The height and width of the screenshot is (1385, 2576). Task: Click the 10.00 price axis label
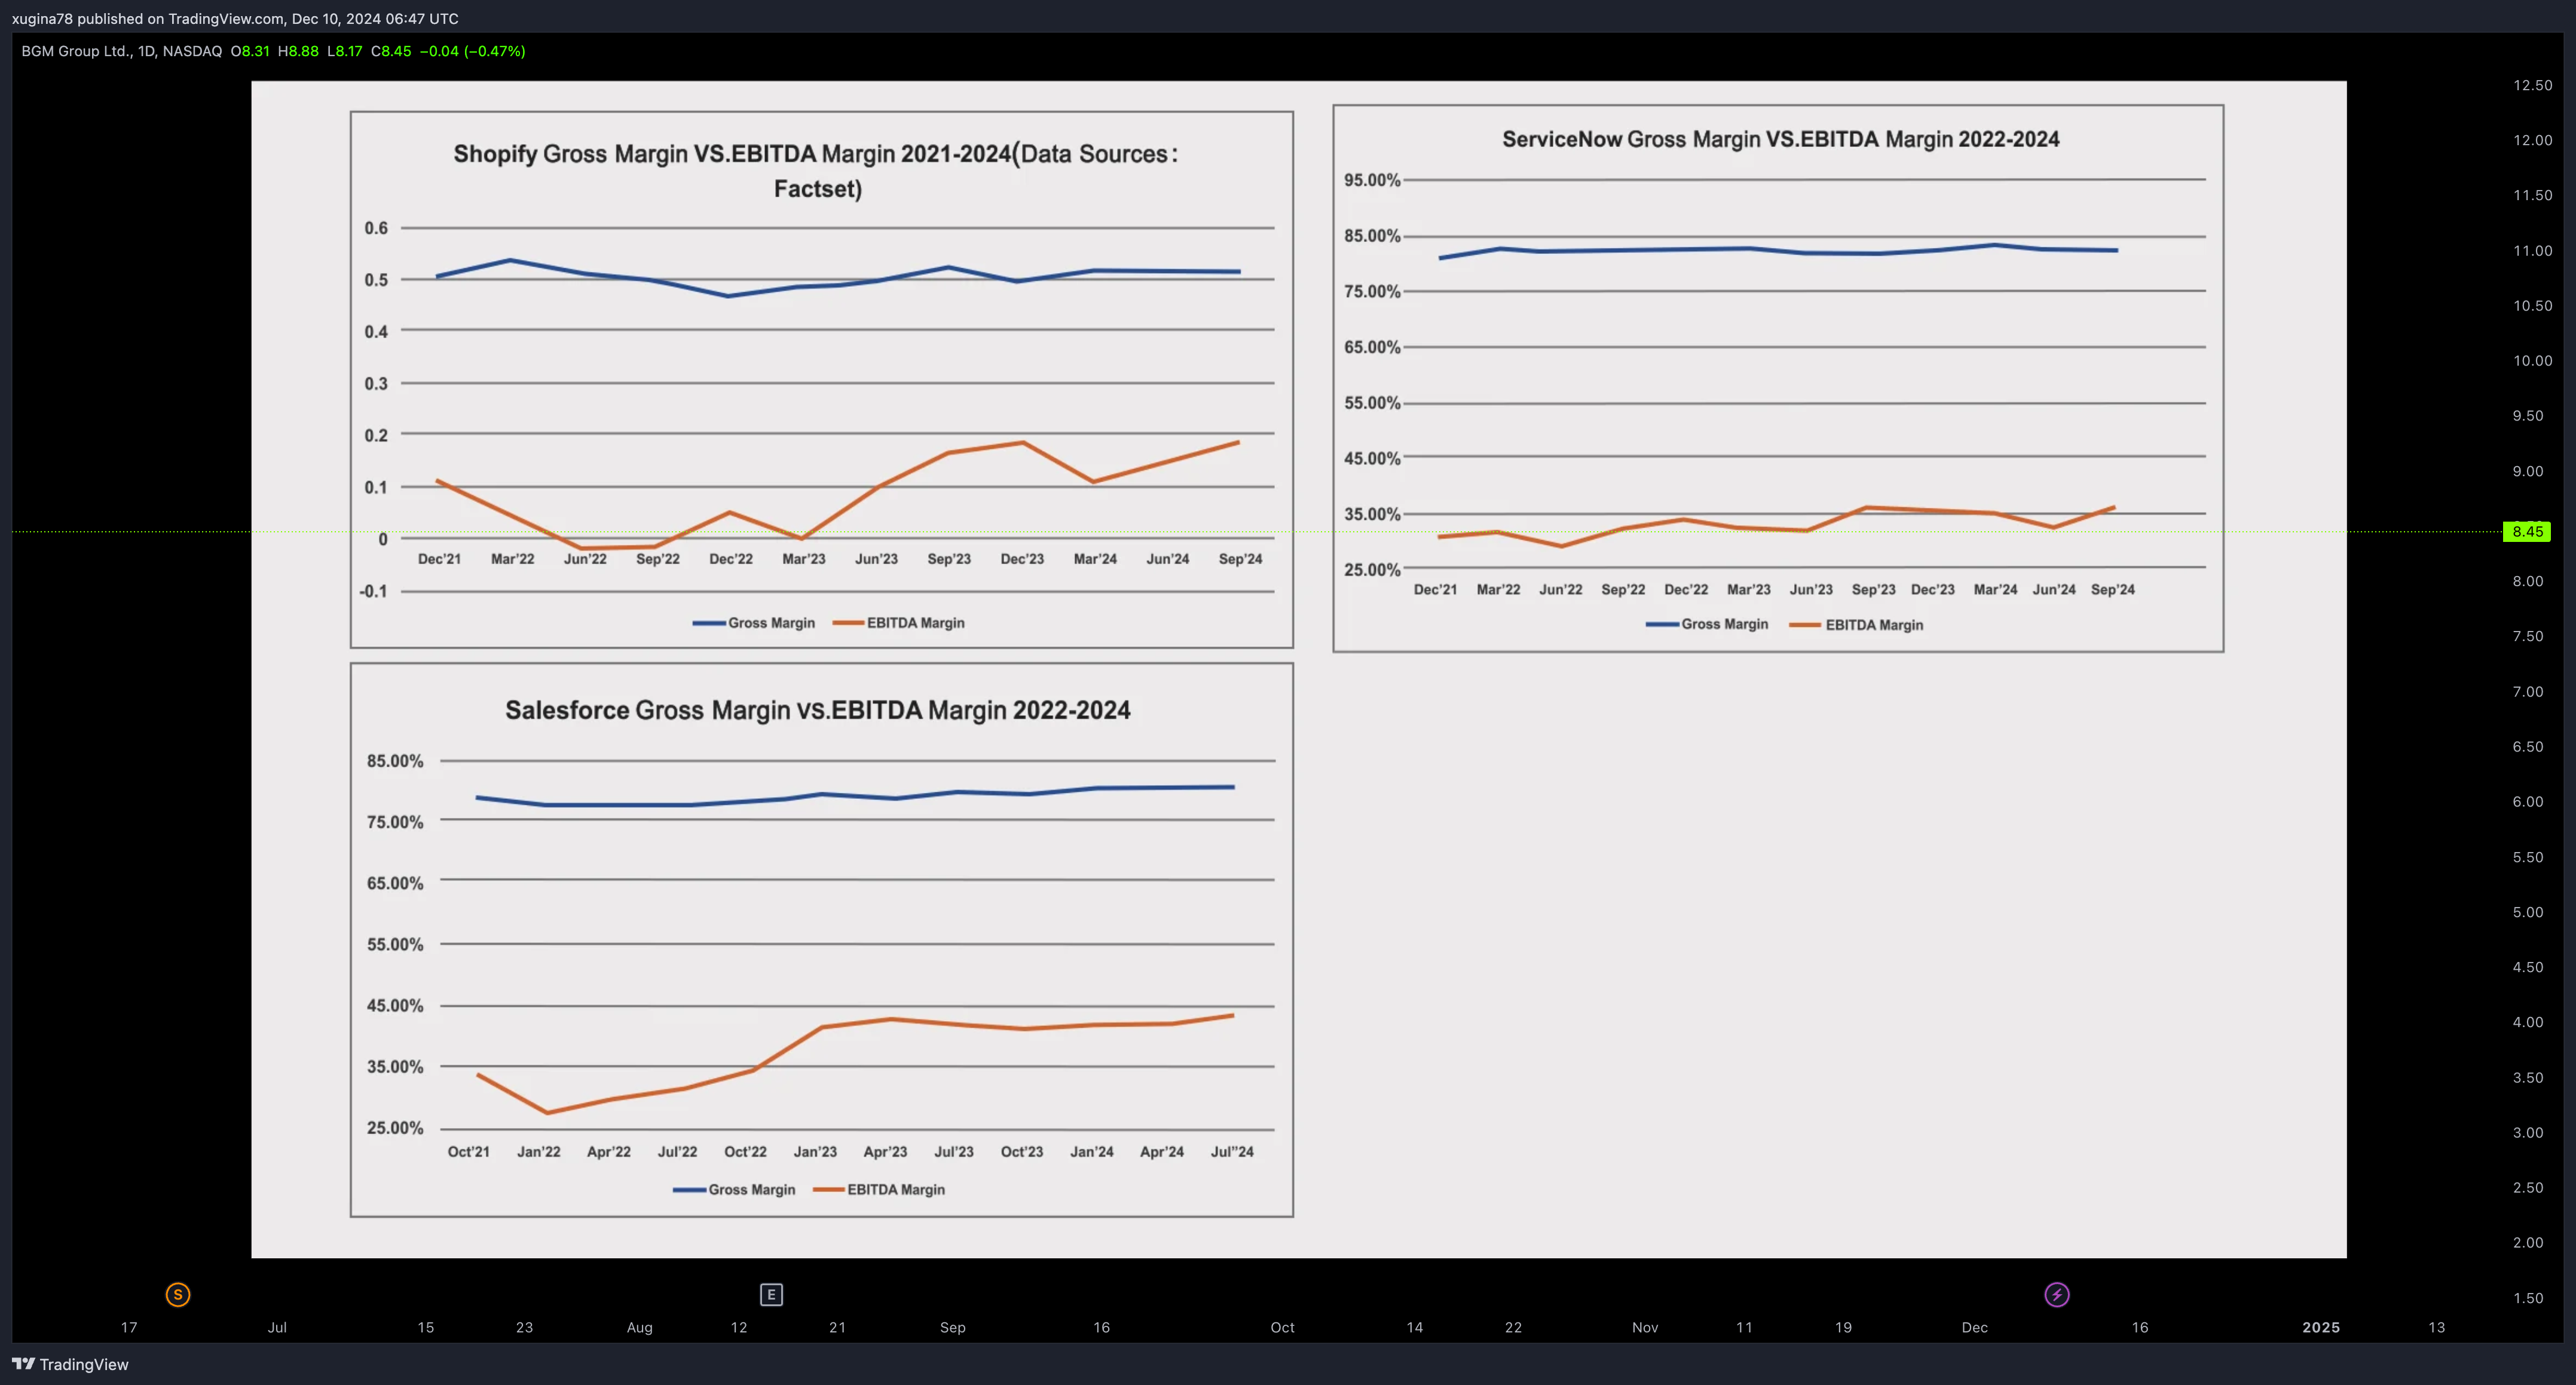pyautogui.click(x=2532, y=361)
